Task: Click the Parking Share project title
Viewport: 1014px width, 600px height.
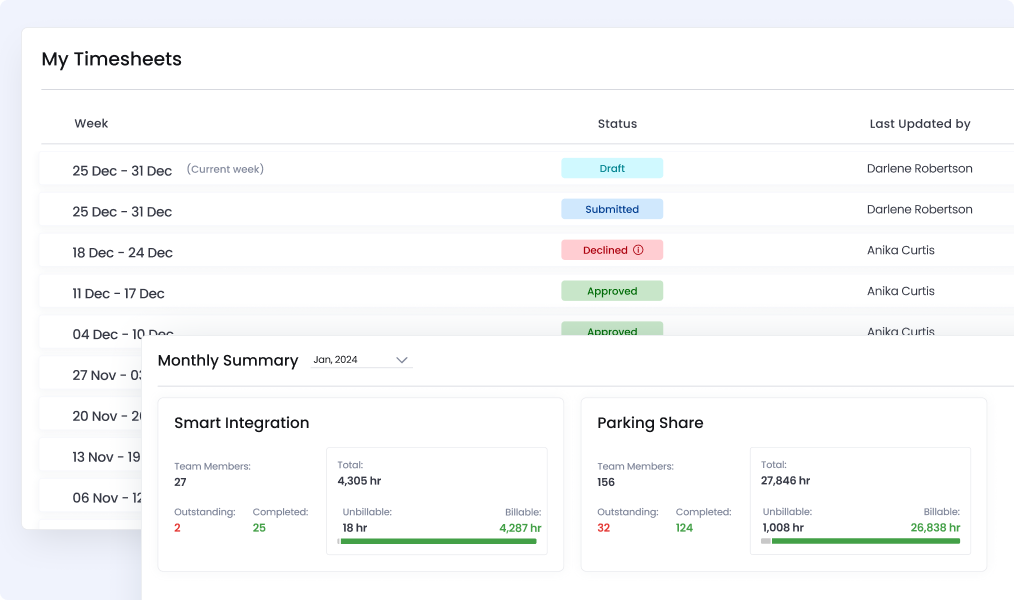Action: pos(650,423)
